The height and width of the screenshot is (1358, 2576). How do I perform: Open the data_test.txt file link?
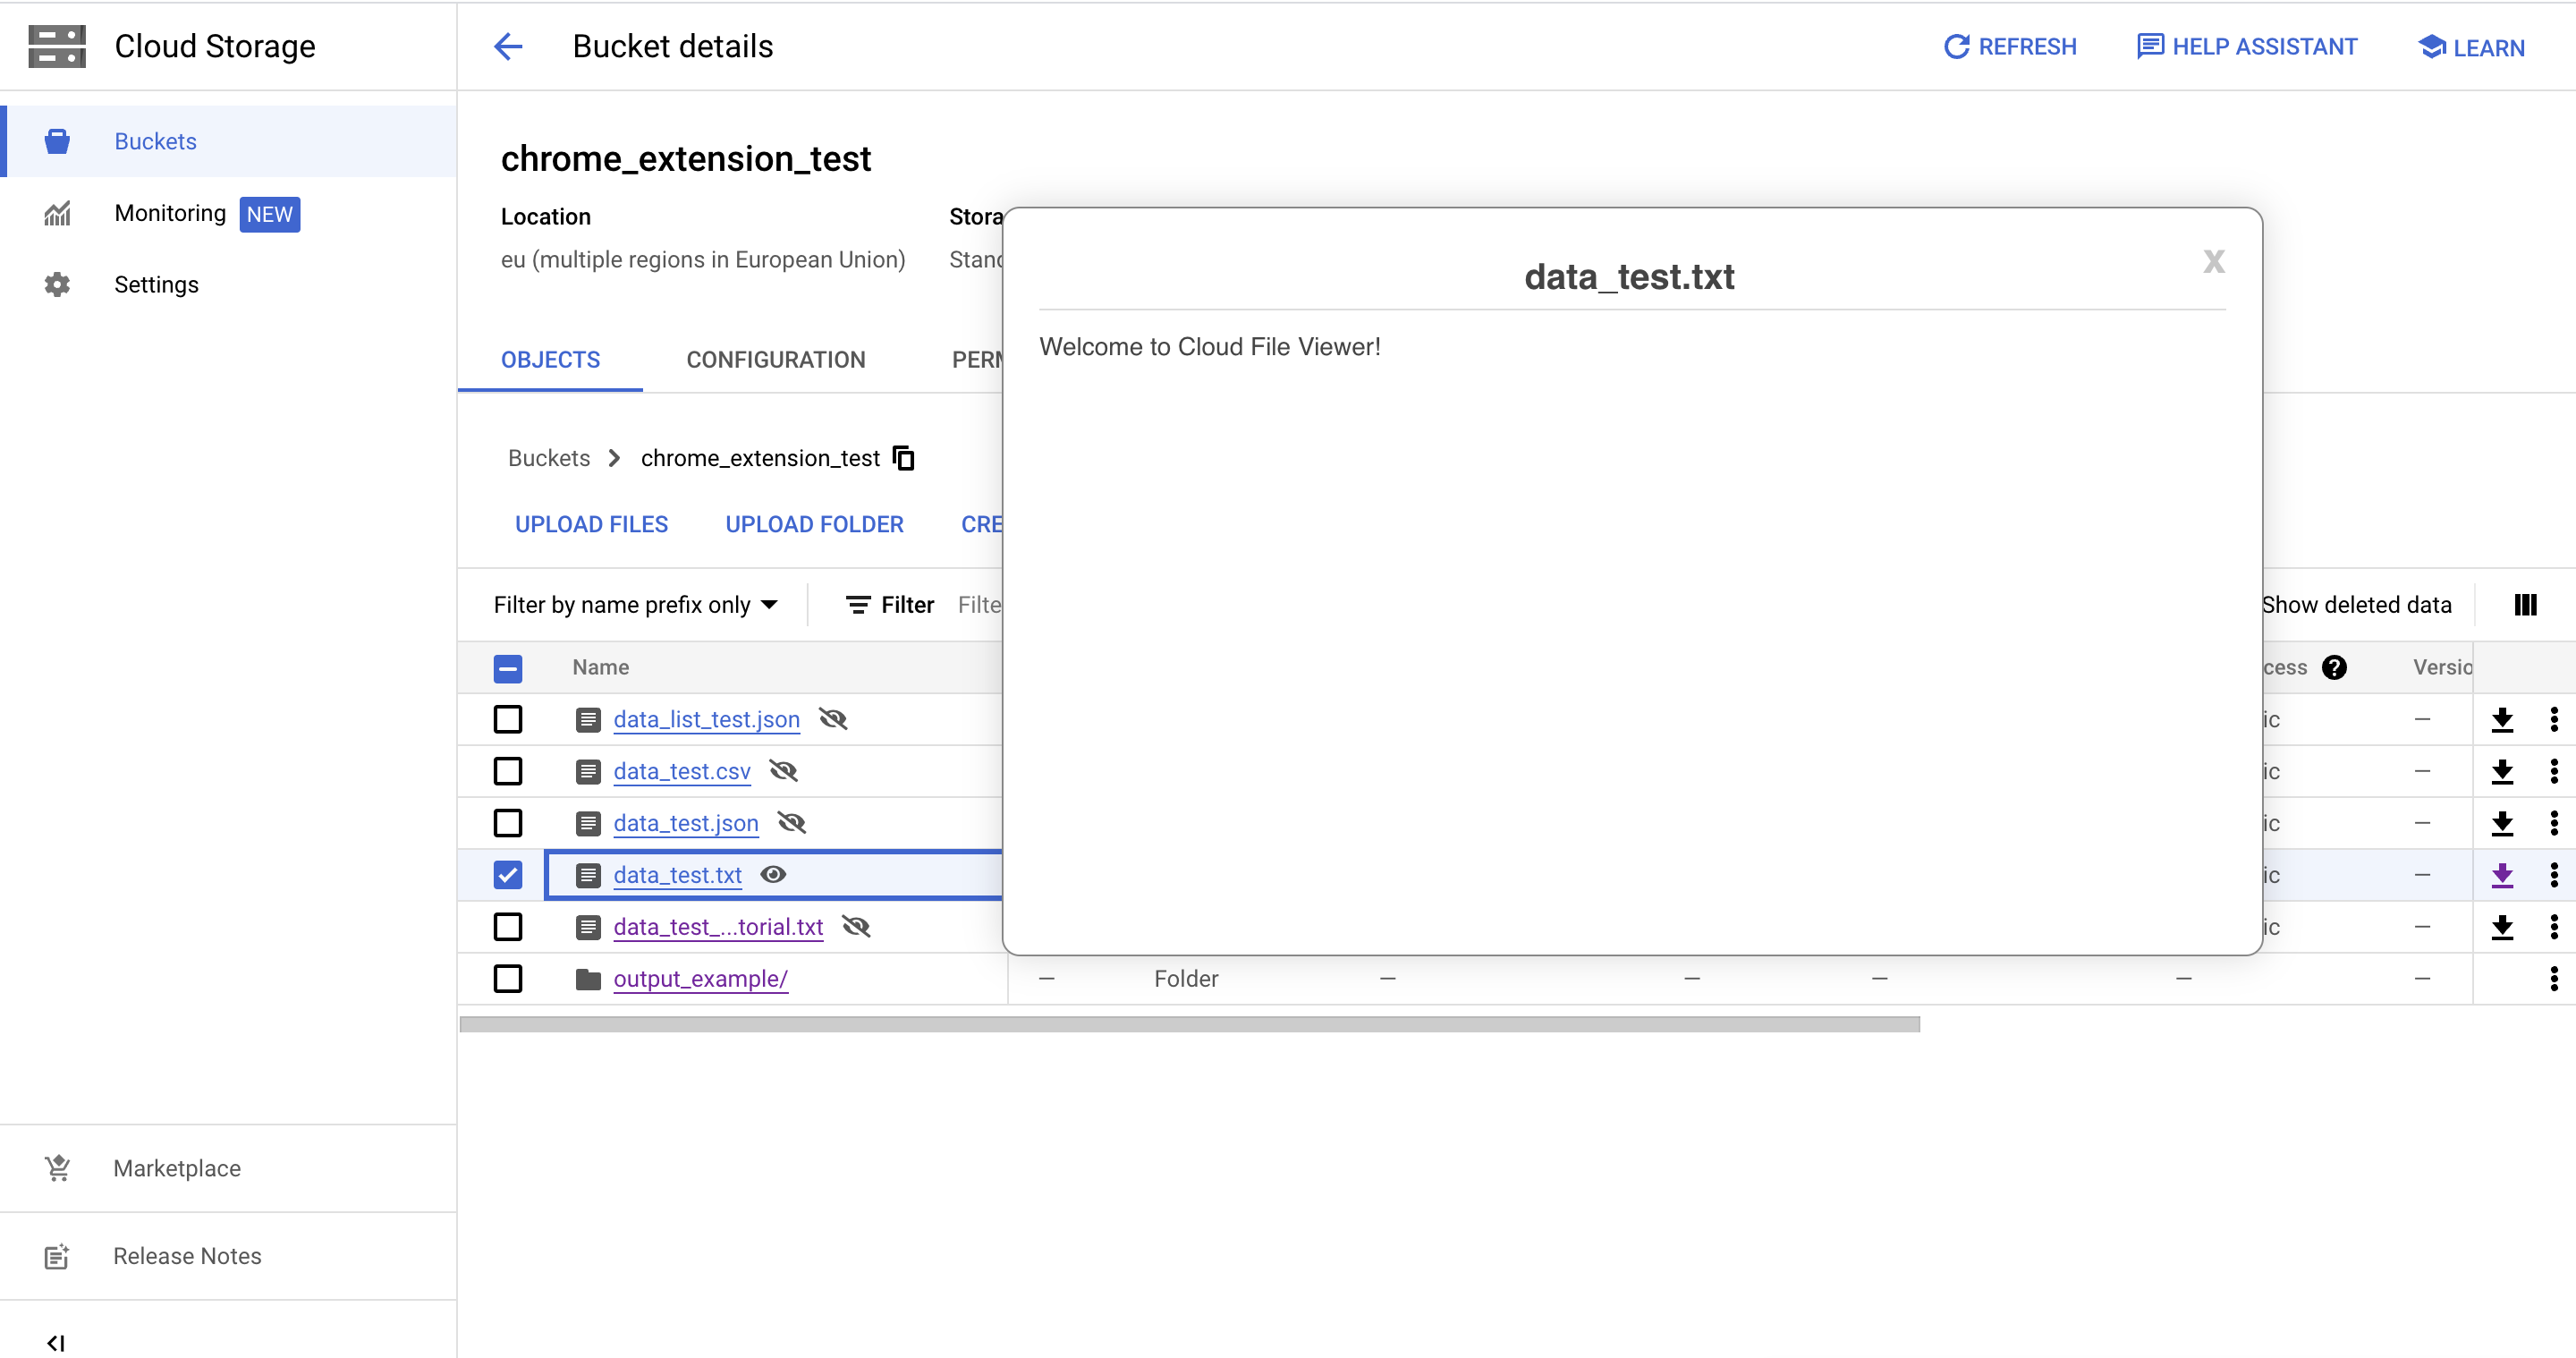[677, 875]
